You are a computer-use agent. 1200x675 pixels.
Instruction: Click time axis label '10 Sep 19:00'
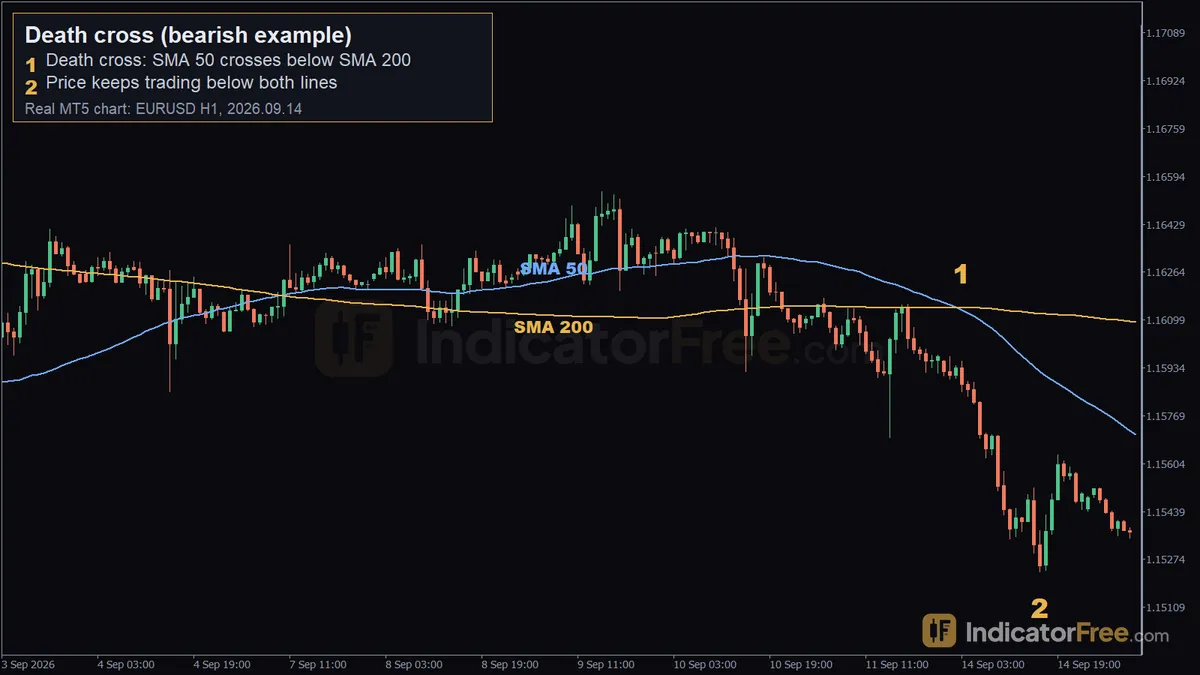(x=801, y=664)
